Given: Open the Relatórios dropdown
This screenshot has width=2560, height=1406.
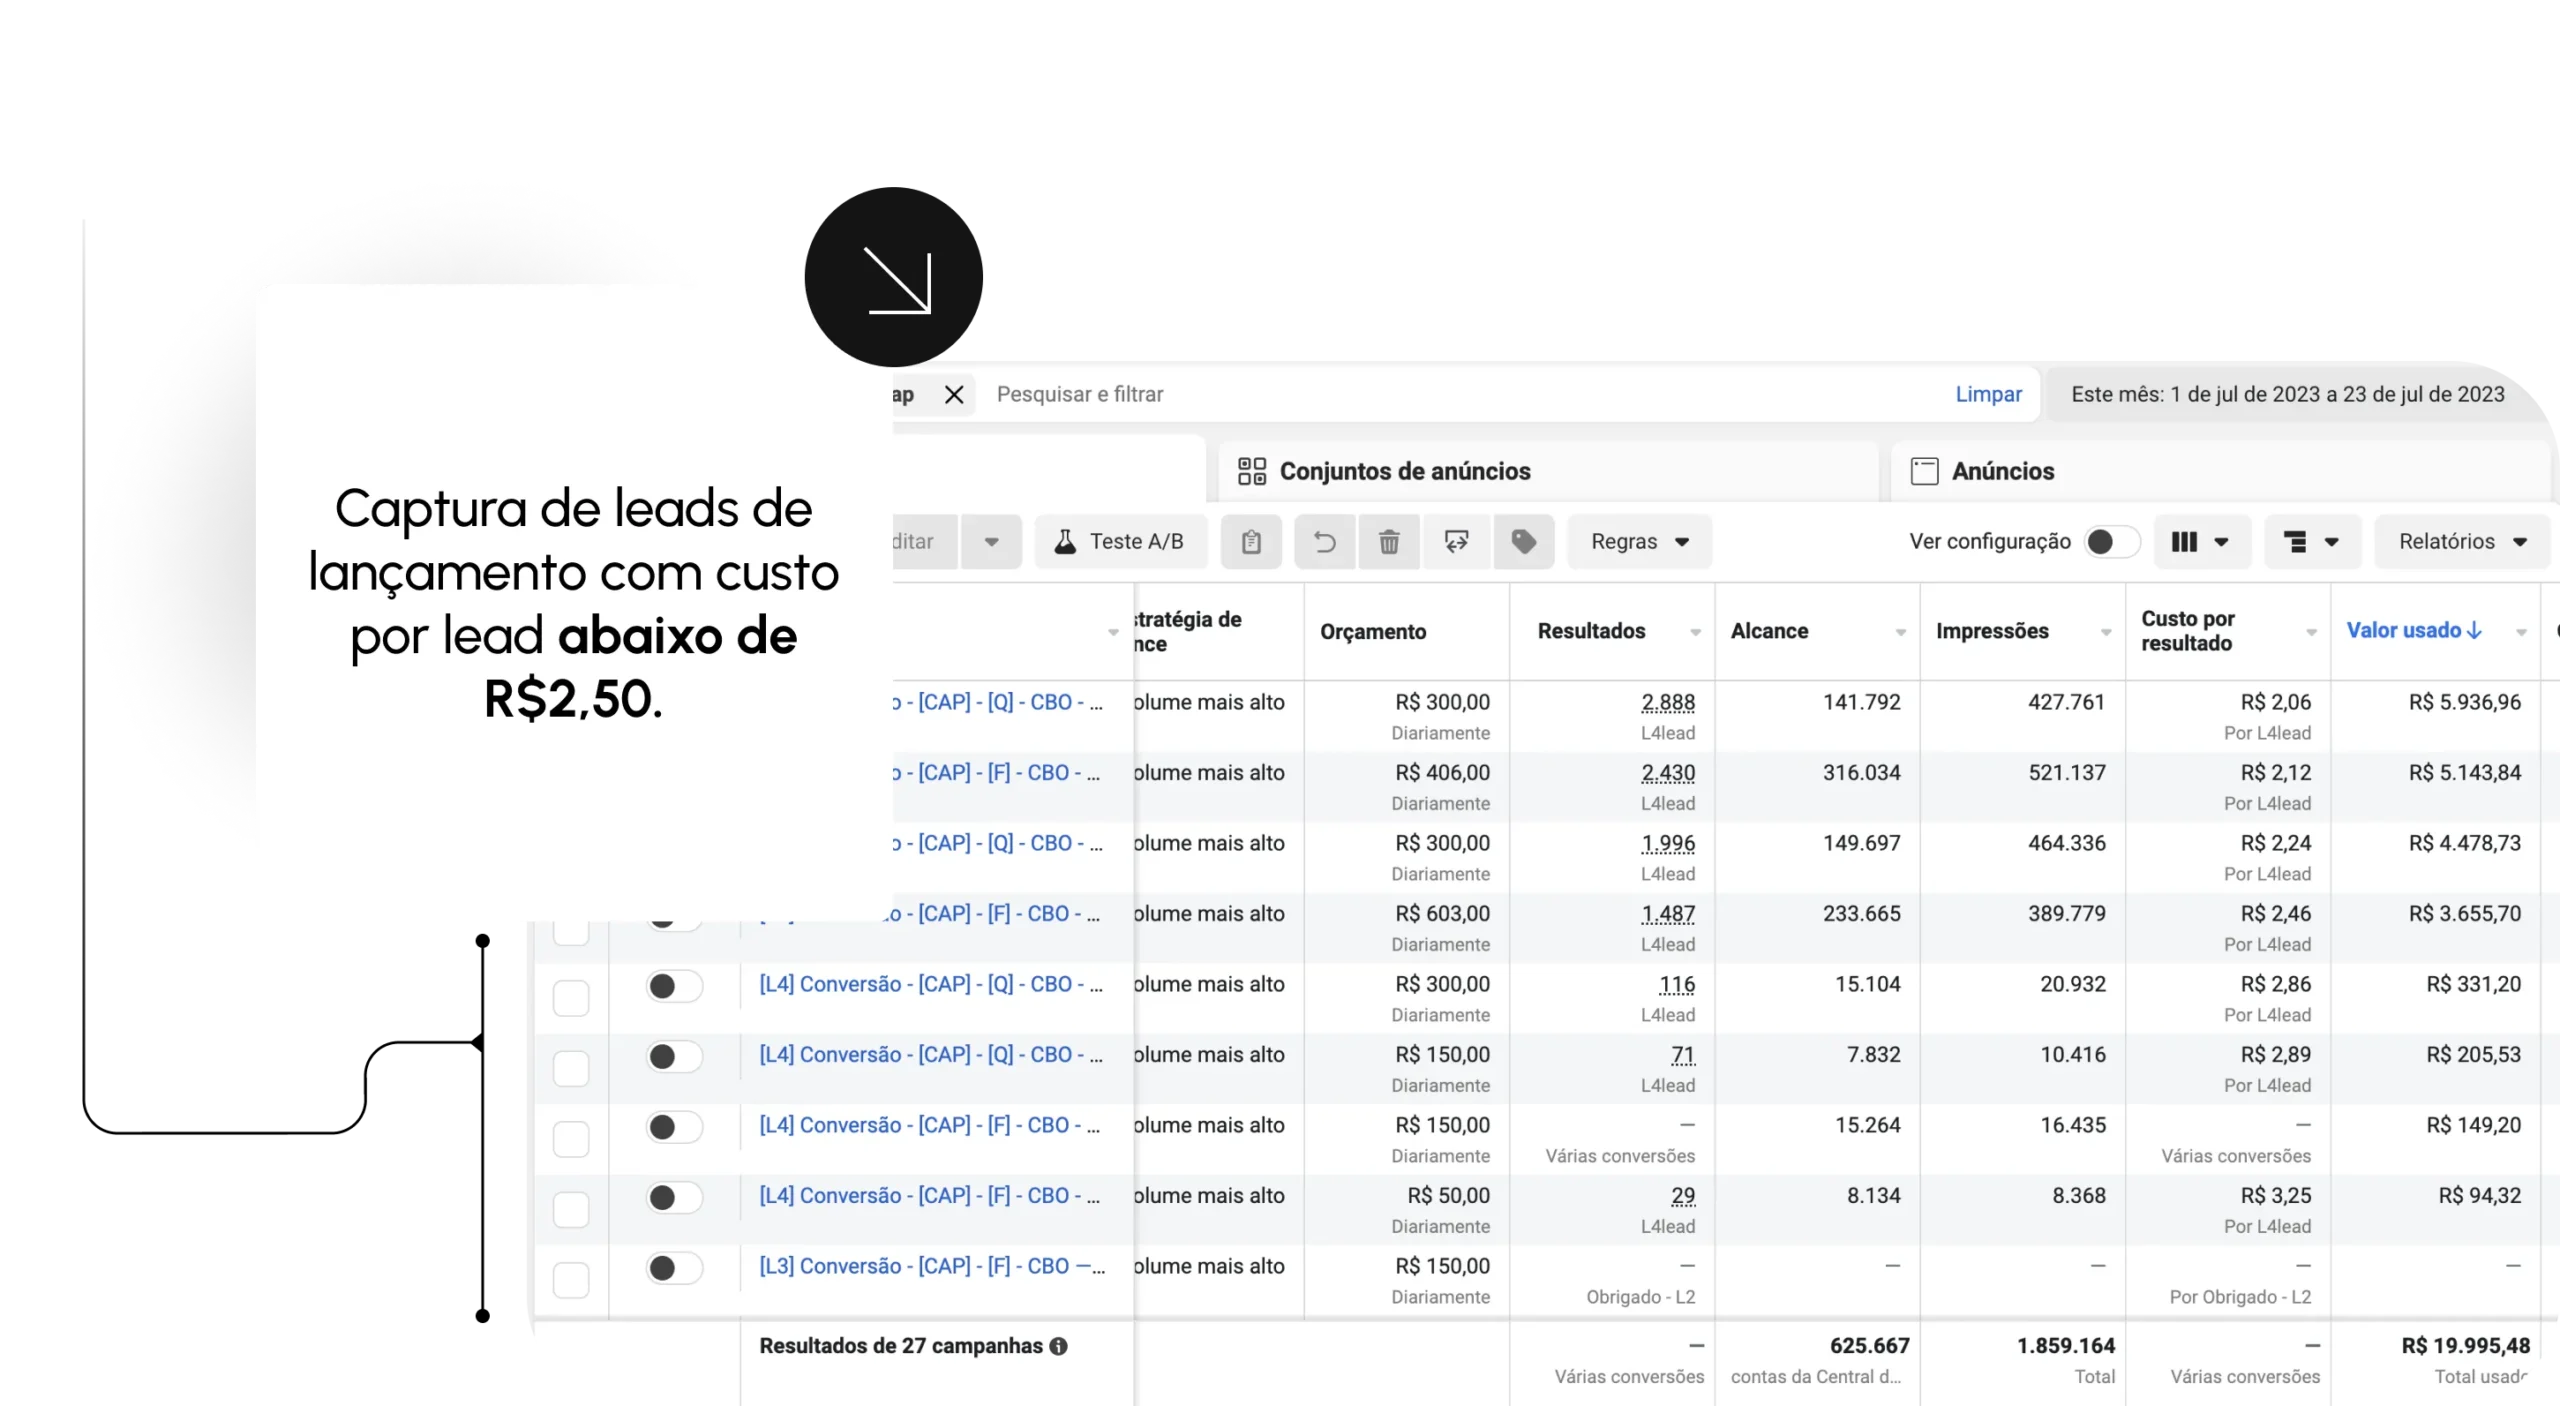Looking at the screenshot, I should click(x=2461, y=542).
